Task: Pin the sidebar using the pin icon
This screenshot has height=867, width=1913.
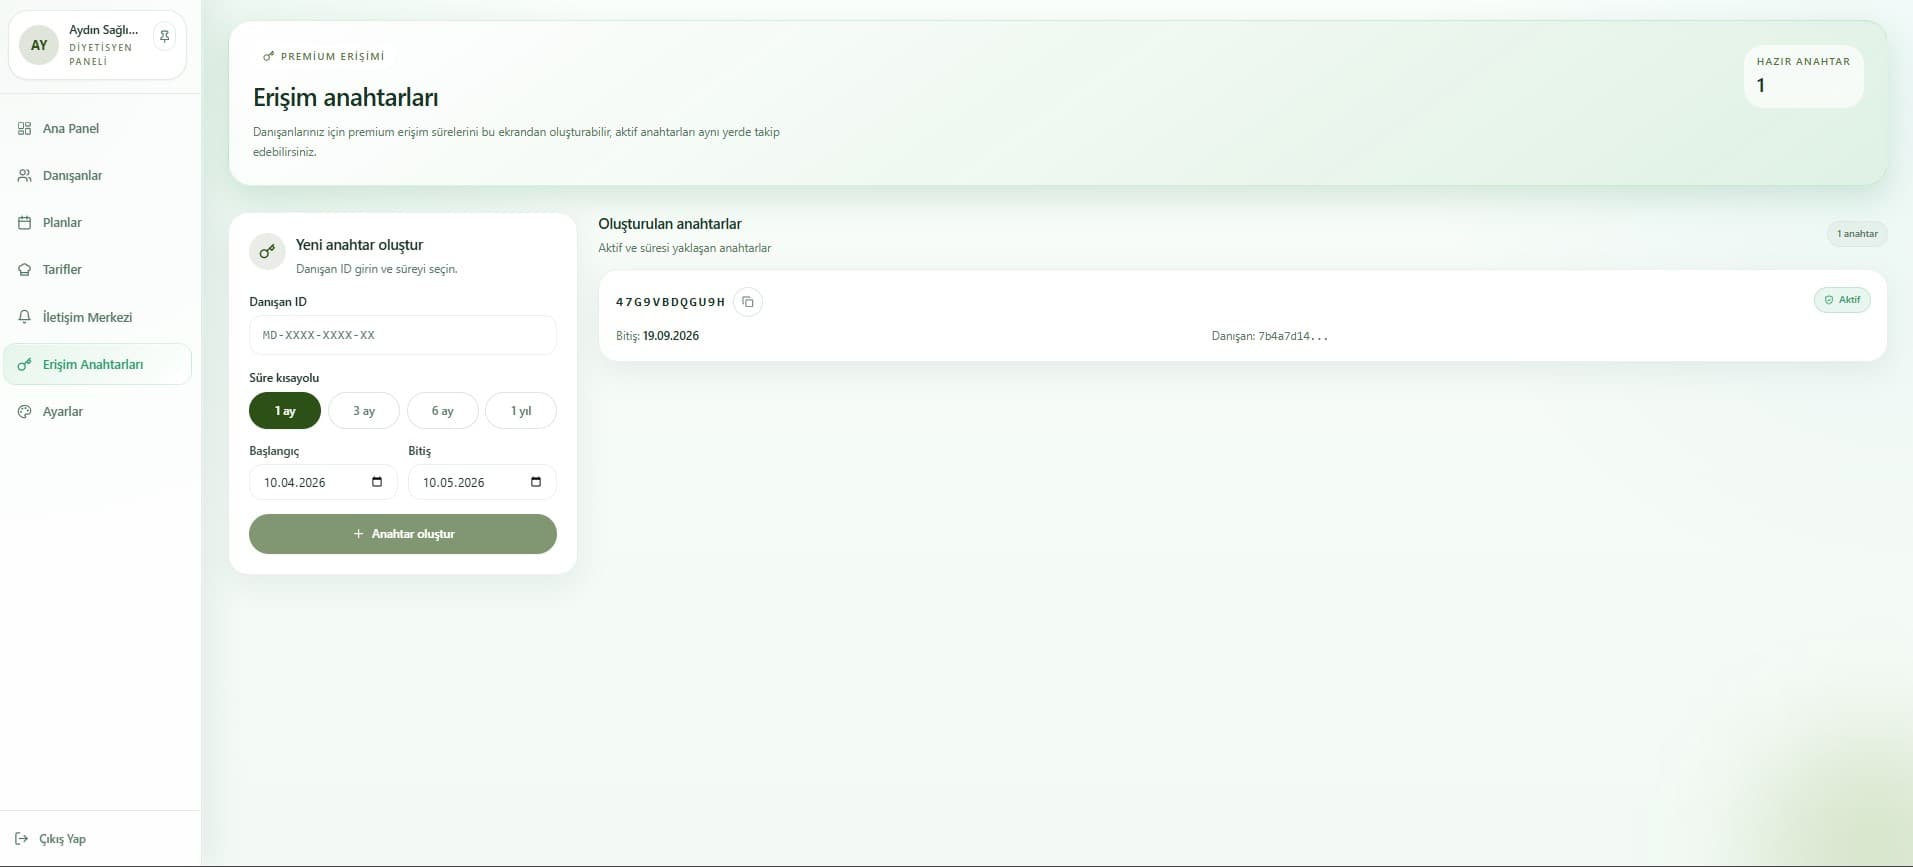Action: pyautogui.click(x=165, y=37)
